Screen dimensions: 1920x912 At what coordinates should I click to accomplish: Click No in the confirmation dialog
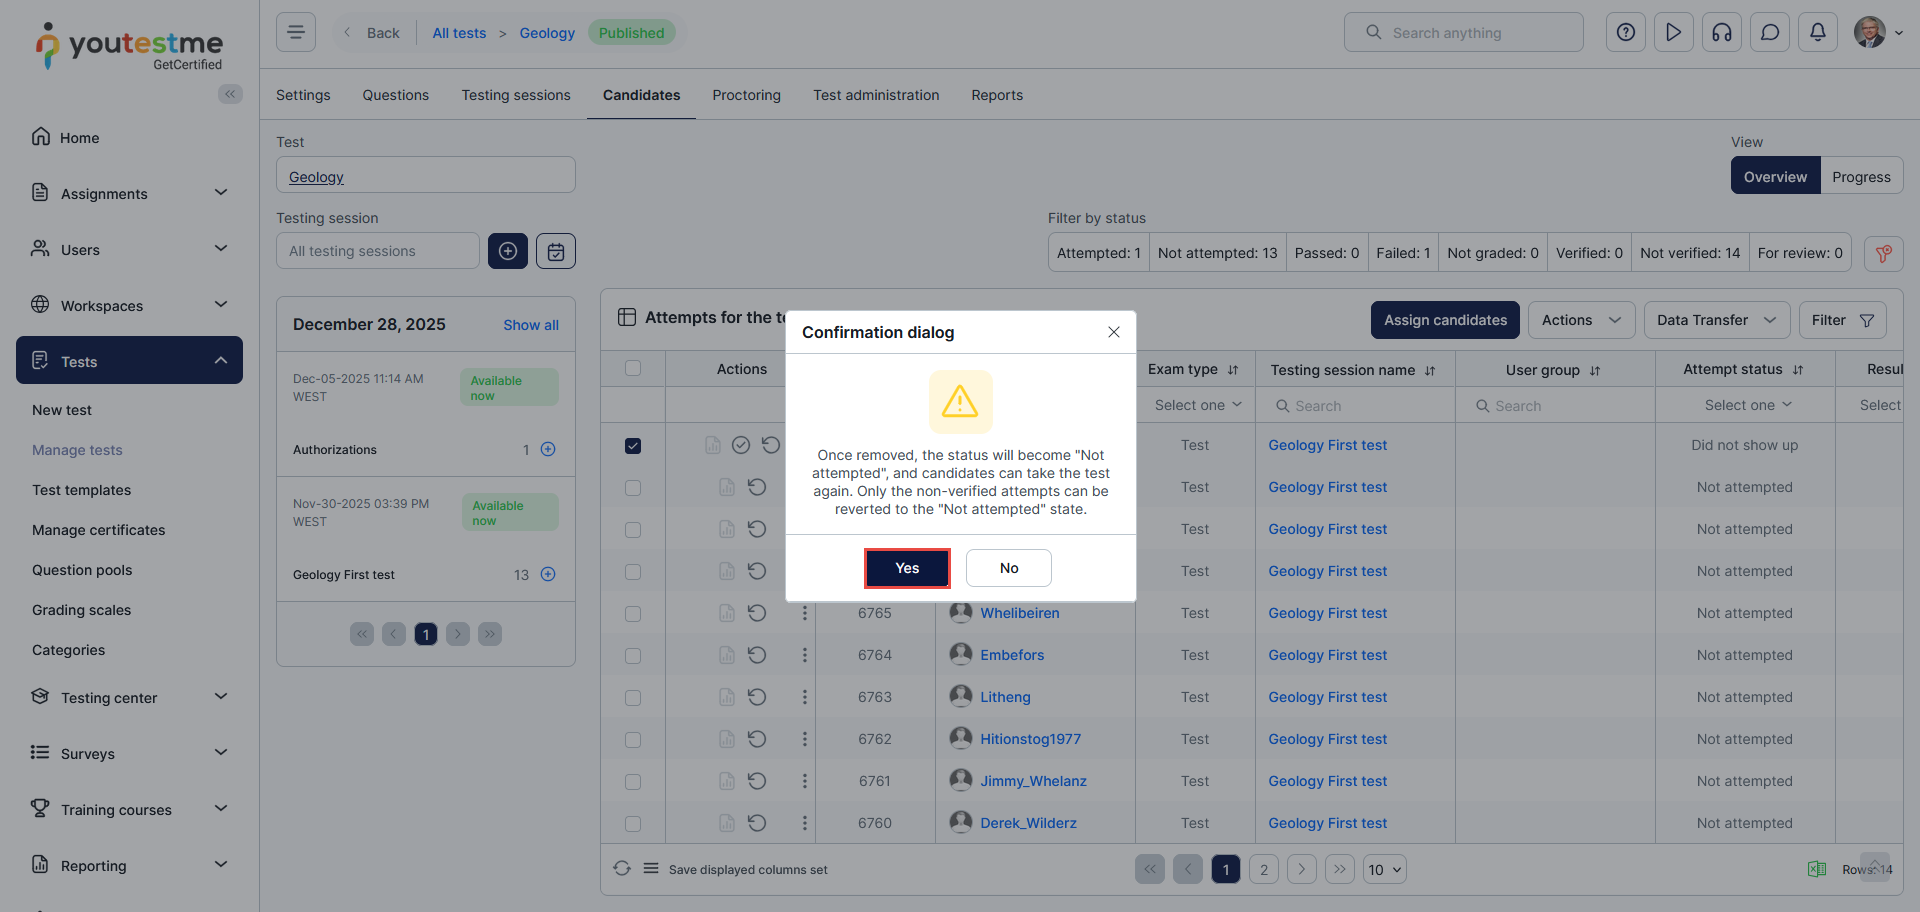[x=1008, y=568]
